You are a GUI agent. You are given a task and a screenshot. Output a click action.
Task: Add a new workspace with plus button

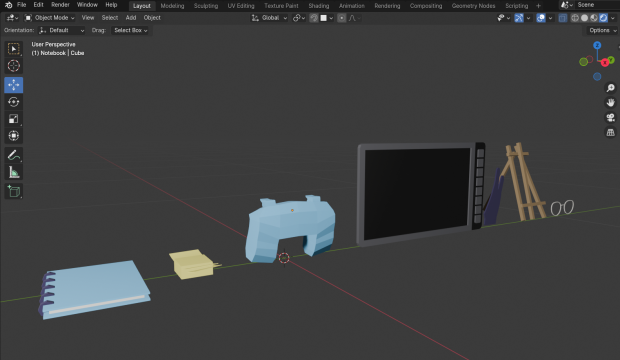[x=538, y=6]
